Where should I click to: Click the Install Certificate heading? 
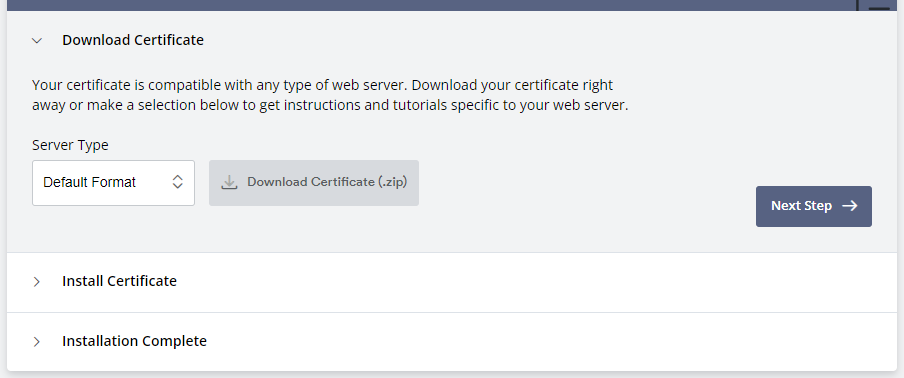point(119,281)
